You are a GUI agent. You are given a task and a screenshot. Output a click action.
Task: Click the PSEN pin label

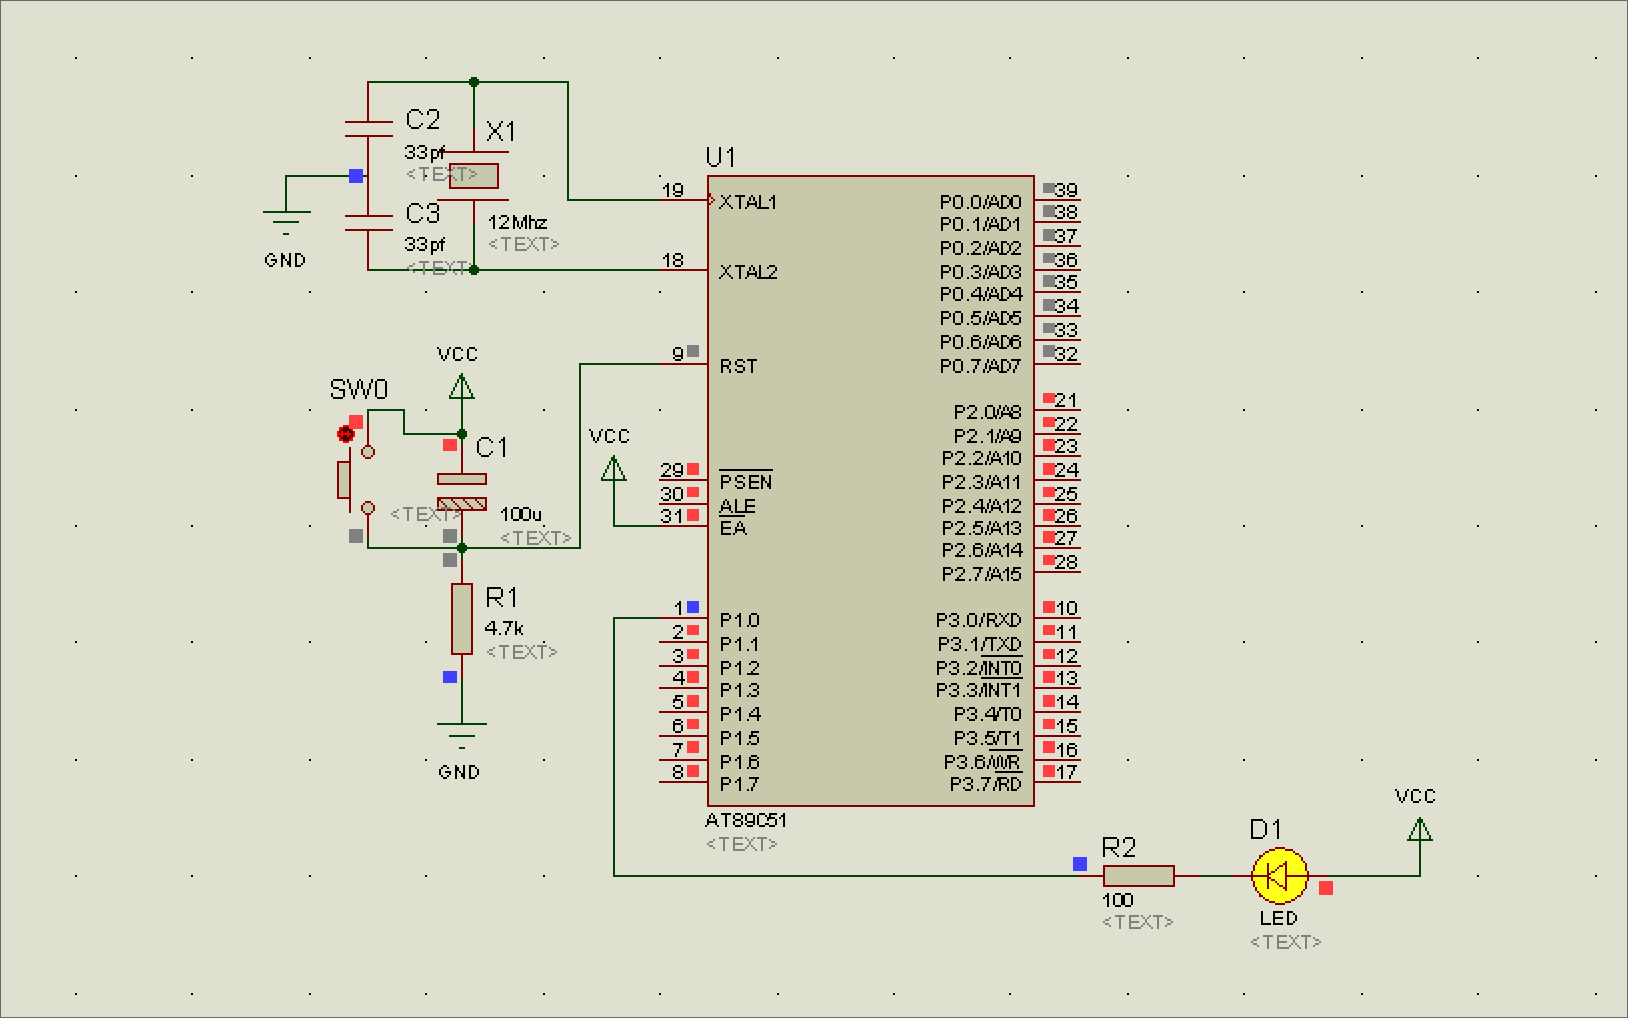[746, 482]
